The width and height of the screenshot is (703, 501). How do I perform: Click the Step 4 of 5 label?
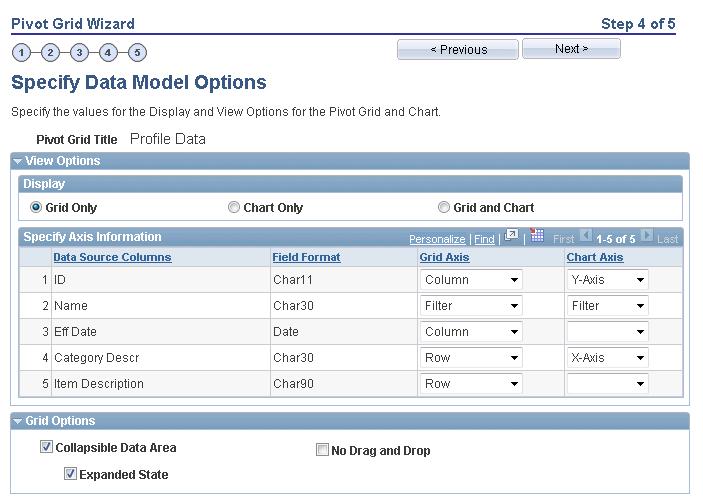pos(638,24)
